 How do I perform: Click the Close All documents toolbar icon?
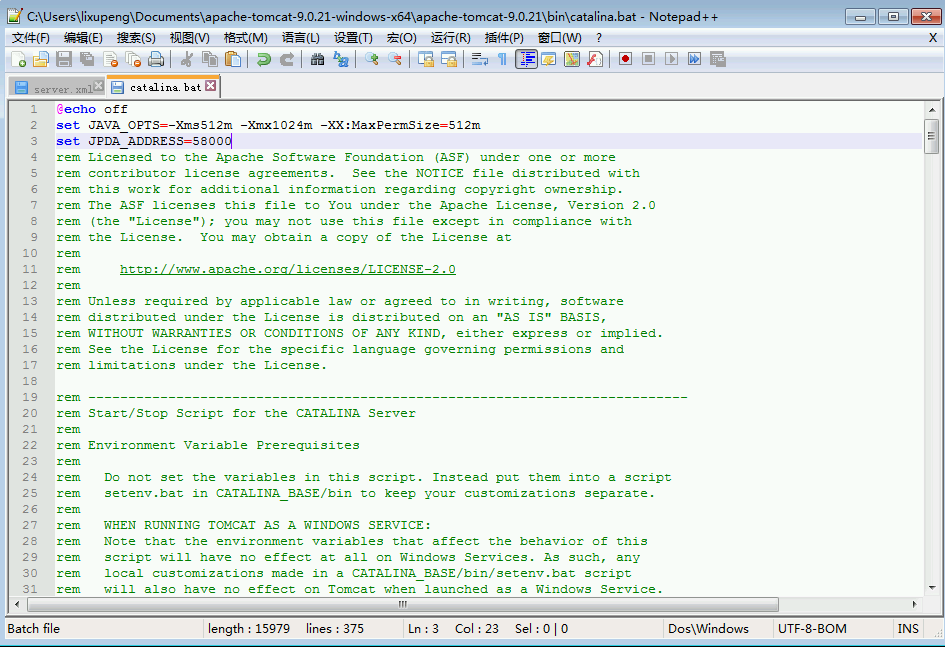click(x=133, y=59)
